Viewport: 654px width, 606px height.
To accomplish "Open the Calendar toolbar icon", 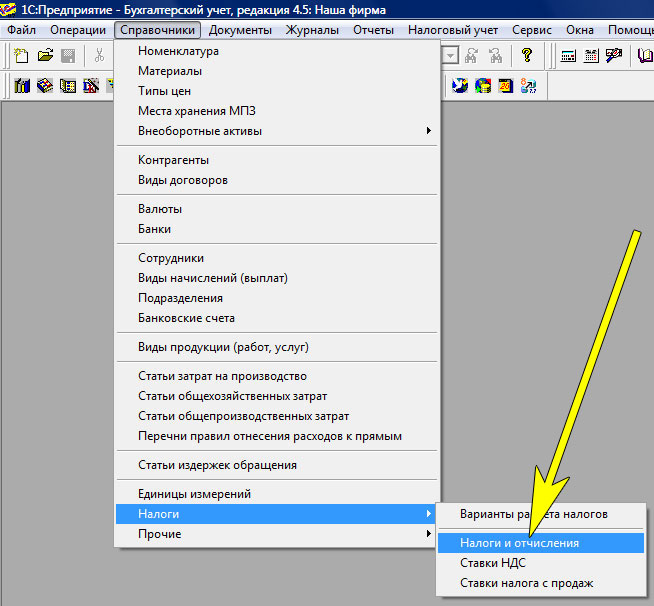I will pyautogui.click(x=591, y=55).
